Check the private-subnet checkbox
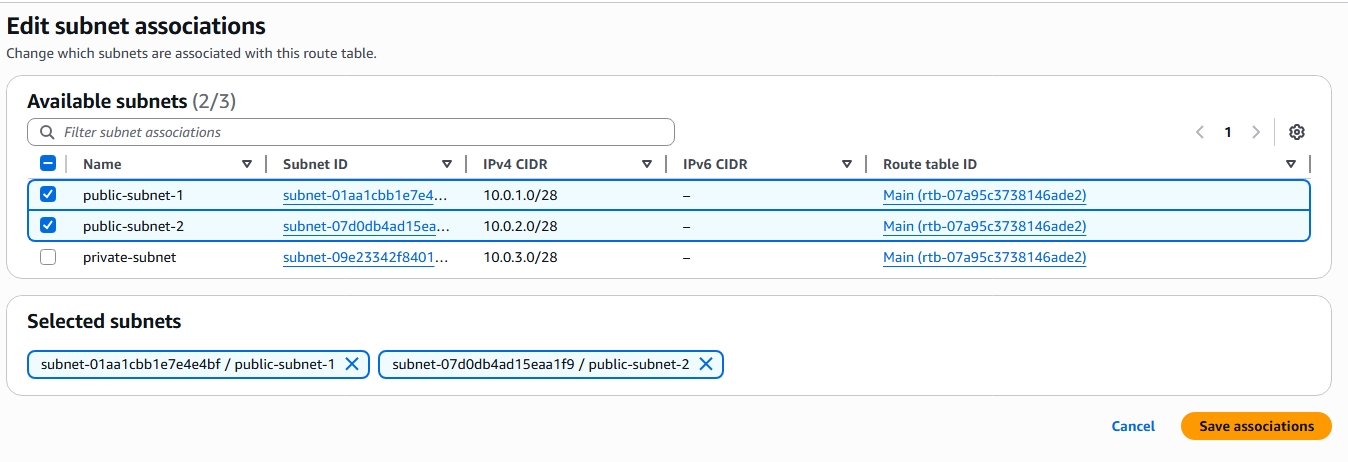This screenshot has width=1348, height=462. 48,258
